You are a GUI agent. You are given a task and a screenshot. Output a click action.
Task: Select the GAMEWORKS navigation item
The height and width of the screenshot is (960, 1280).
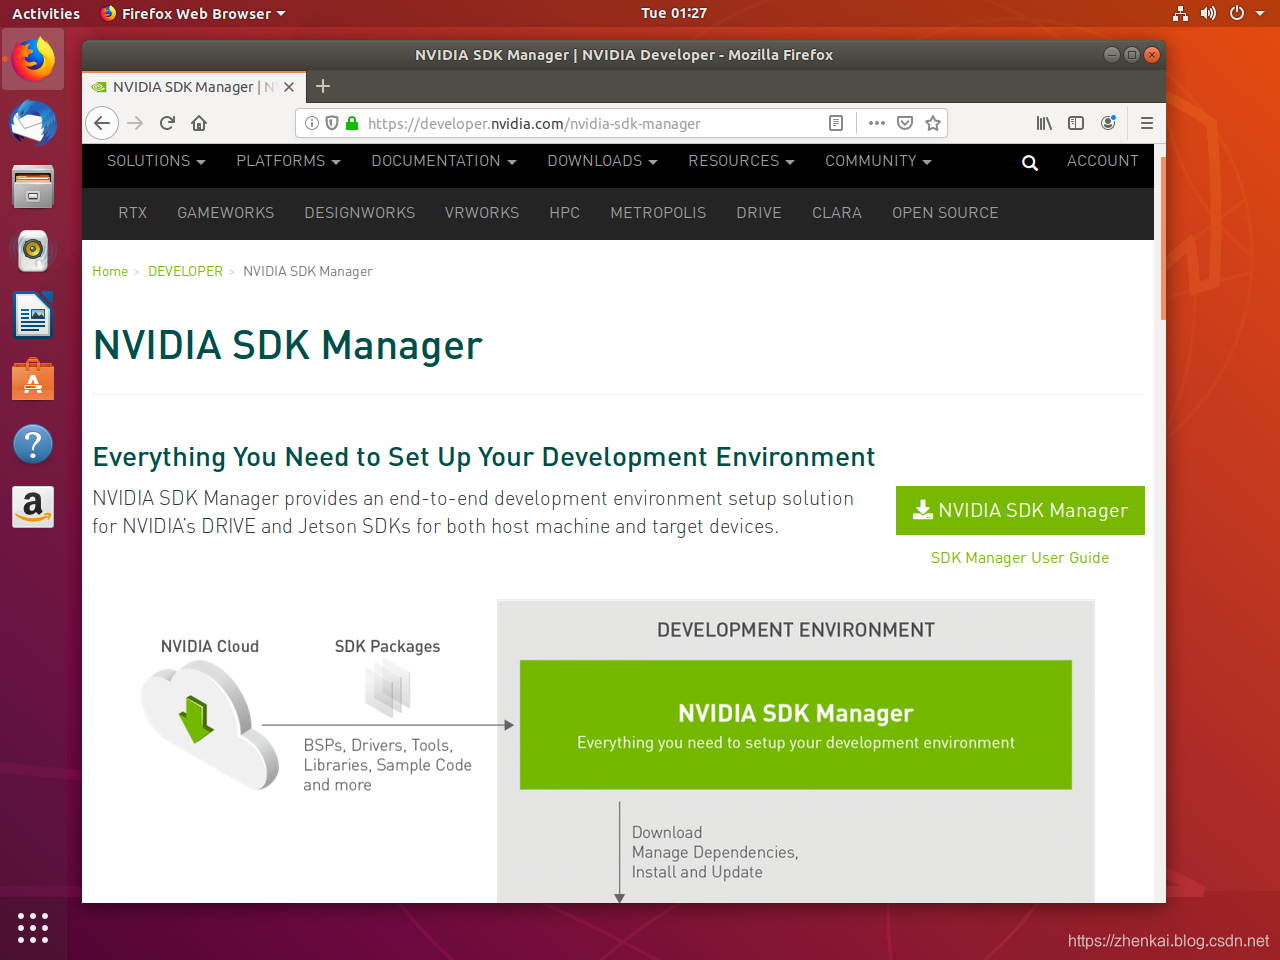click(225, 213)
